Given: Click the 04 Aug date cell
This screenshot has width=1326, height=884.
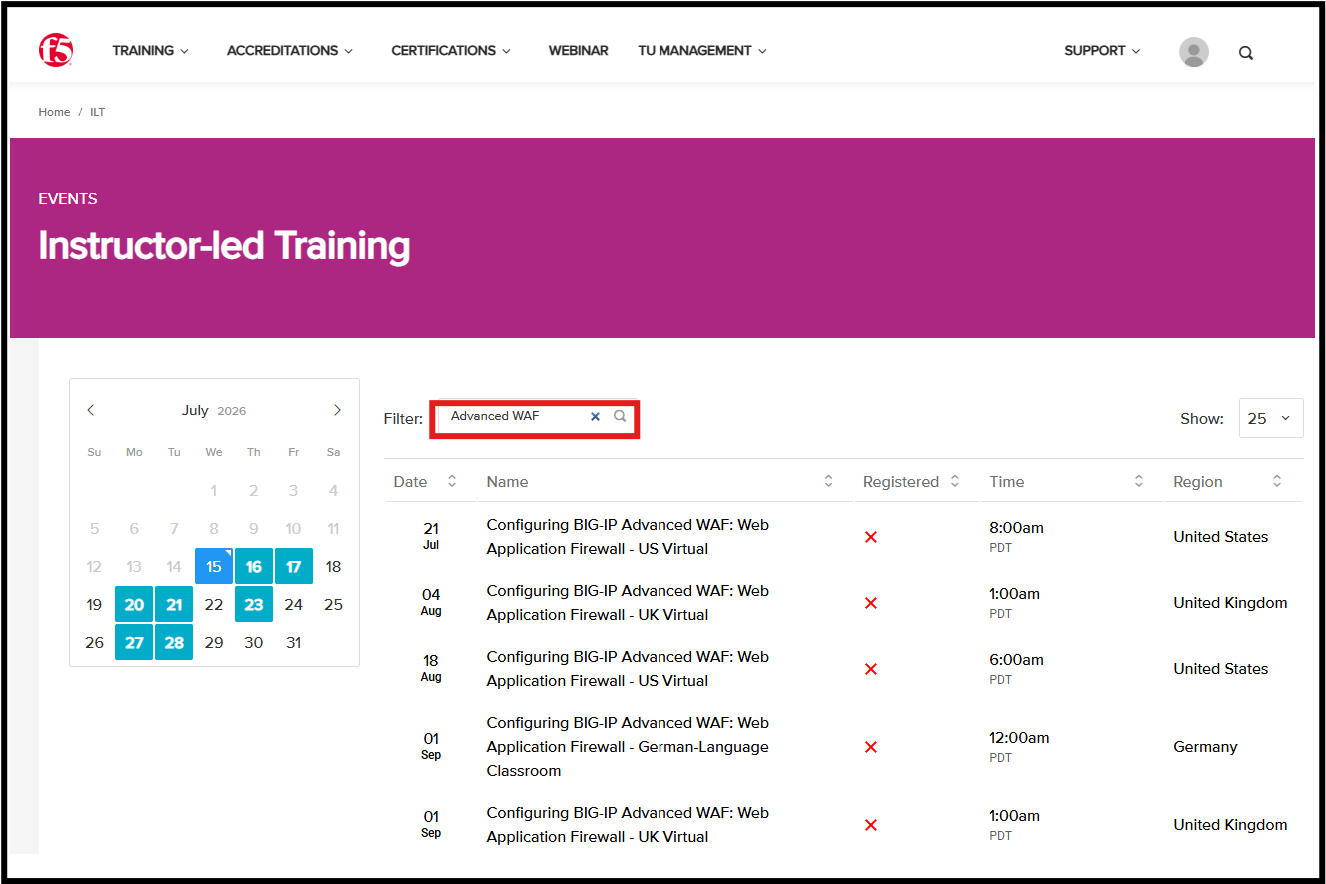Looking at the screenshot, I should coord(431,602).
